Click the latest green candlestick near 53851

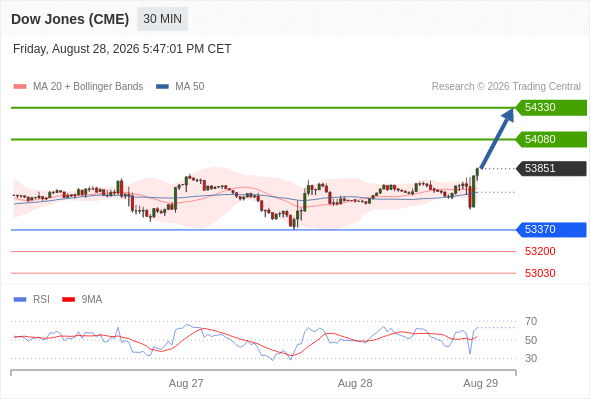(477, 173)
